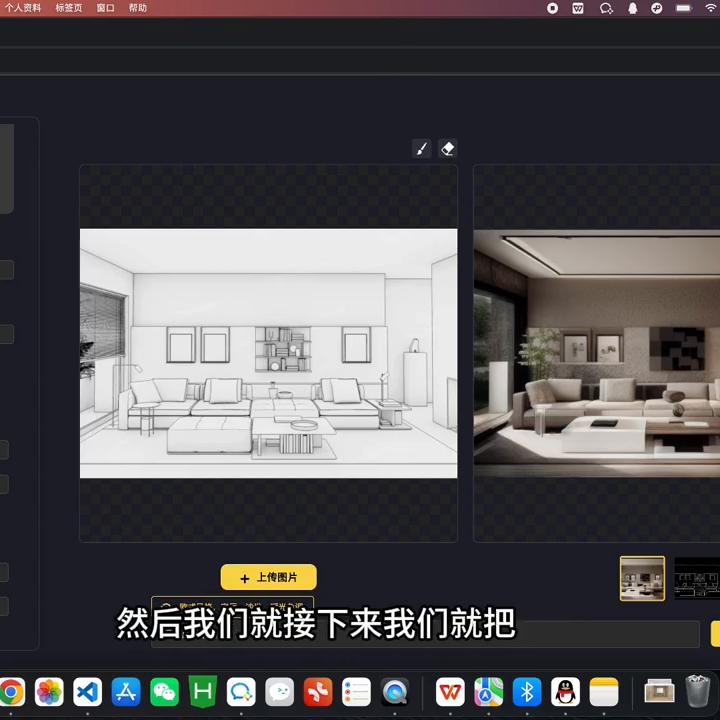Open Google Chrome from the dock
The image size is (720, 720).
[x=11, y=692]
